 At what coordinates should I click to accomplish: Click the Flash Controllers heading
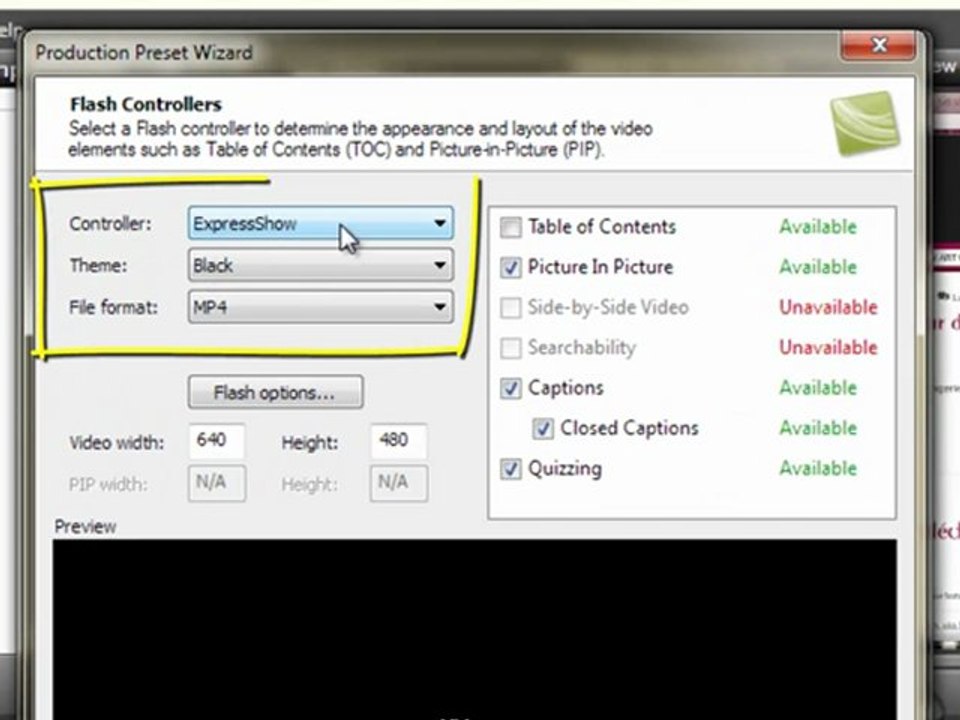click(146, 105)
